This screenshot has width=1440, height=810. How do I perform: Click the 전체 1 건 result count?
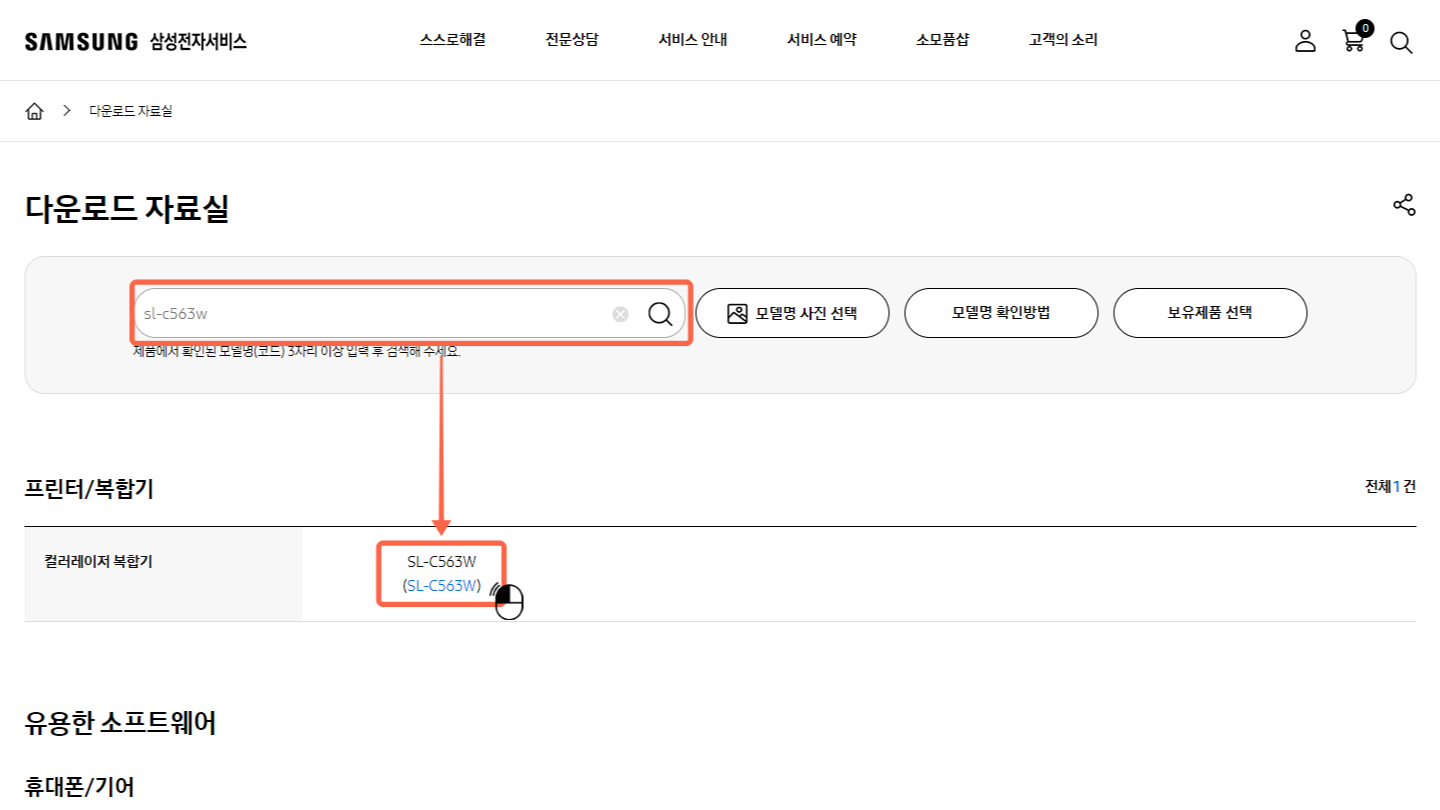click(x=1390, y=487)
